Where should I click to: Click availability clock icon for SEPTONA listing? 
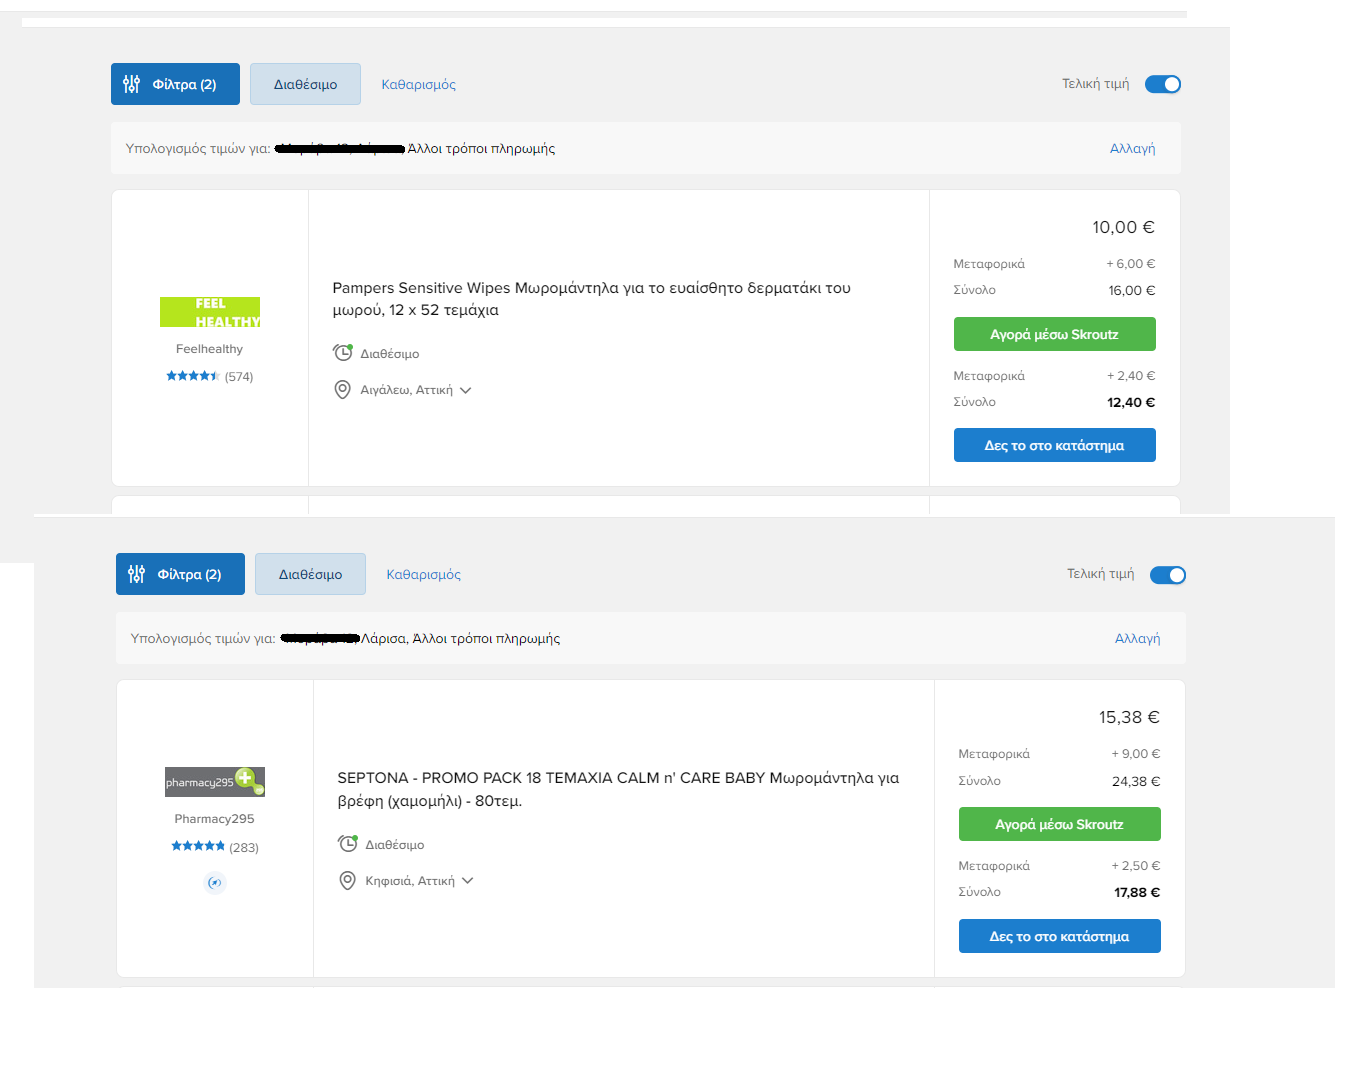pyautogui.click(x=348, y=844)
